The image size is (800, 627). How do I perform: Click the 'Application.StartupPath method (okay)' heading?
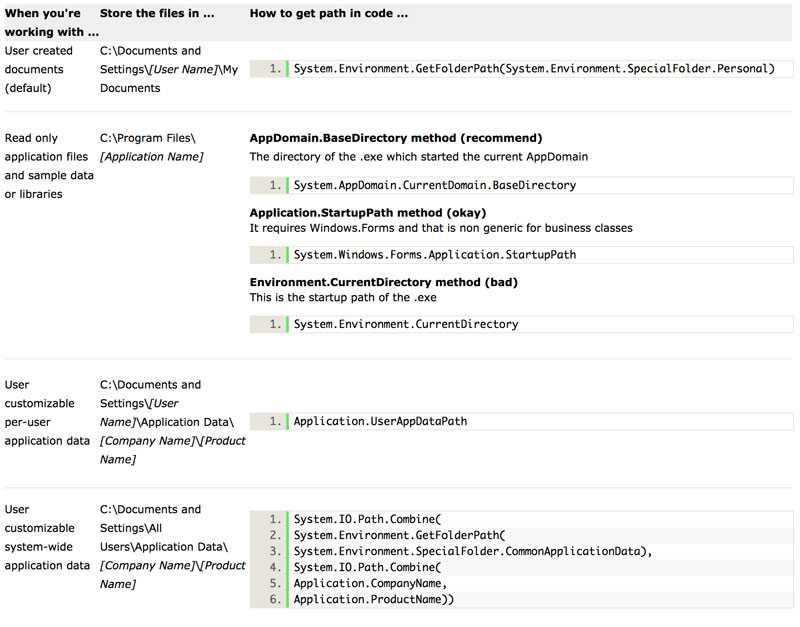[x=367, y=213]
